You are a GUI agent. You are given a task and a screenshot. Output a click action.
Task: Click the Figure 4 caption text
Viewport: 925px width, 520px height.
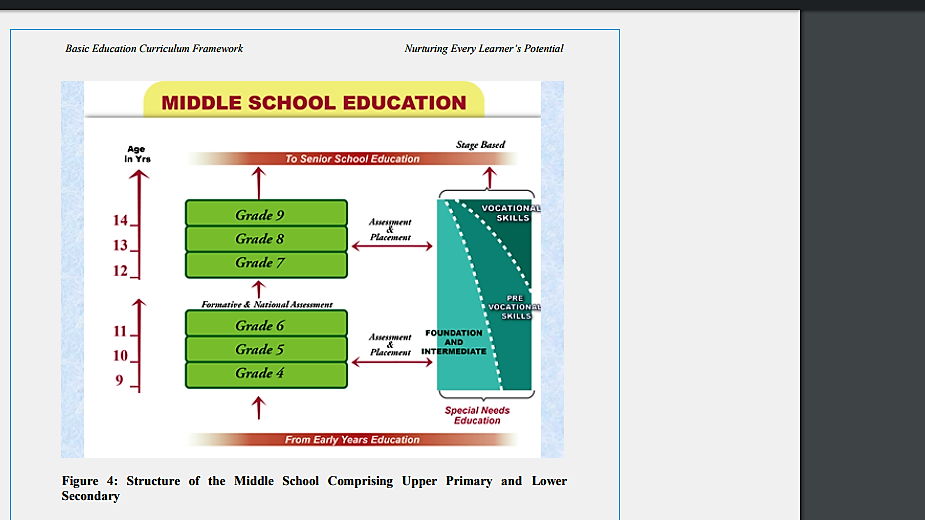click(x=314, y=488)
